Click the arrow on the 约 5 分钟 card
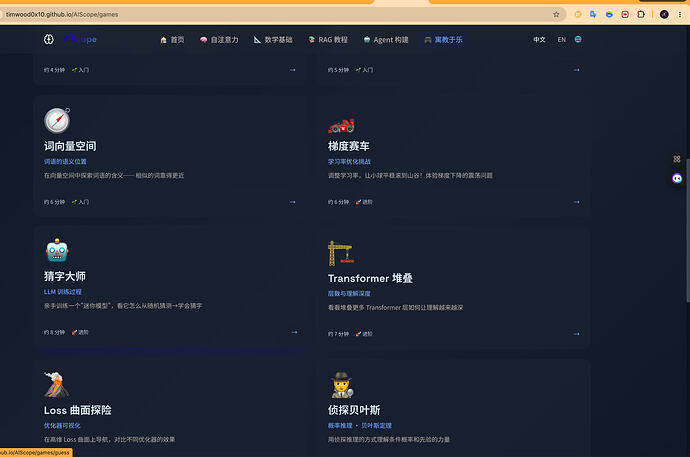This screenshot has height=457, width=690. click(x=576, y=70)
